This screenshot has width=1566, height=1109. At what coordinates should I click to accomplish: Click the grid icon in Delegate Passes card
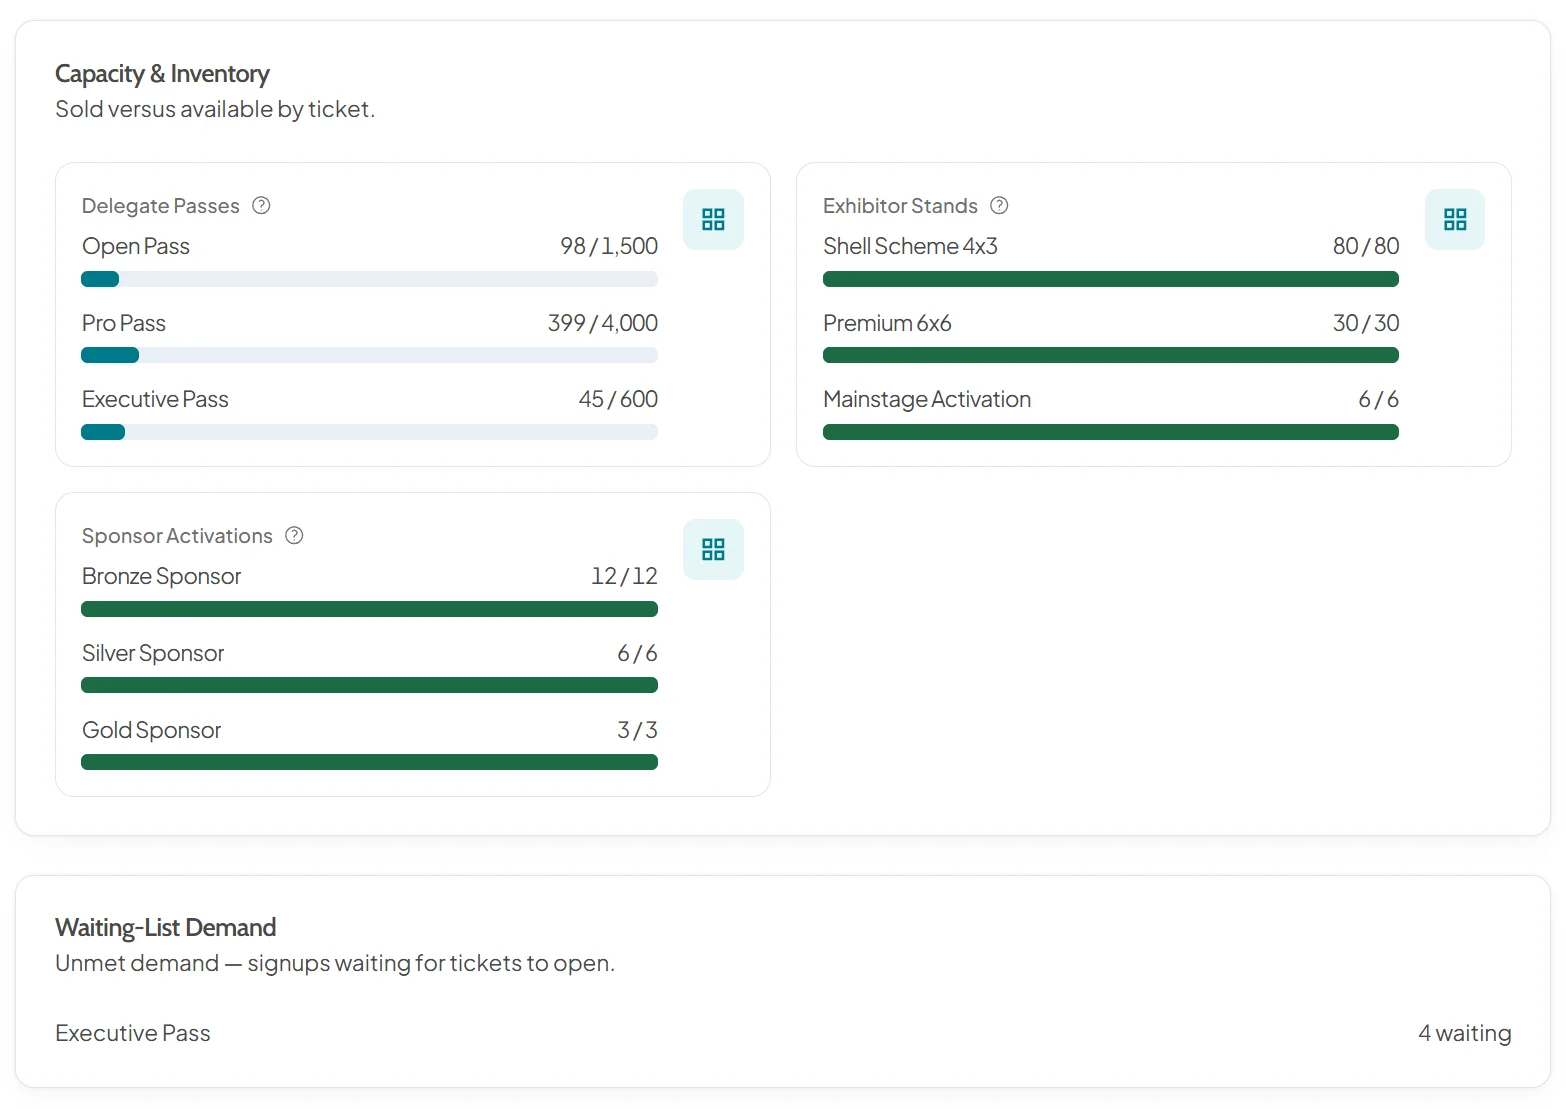(x=713, y=219)
